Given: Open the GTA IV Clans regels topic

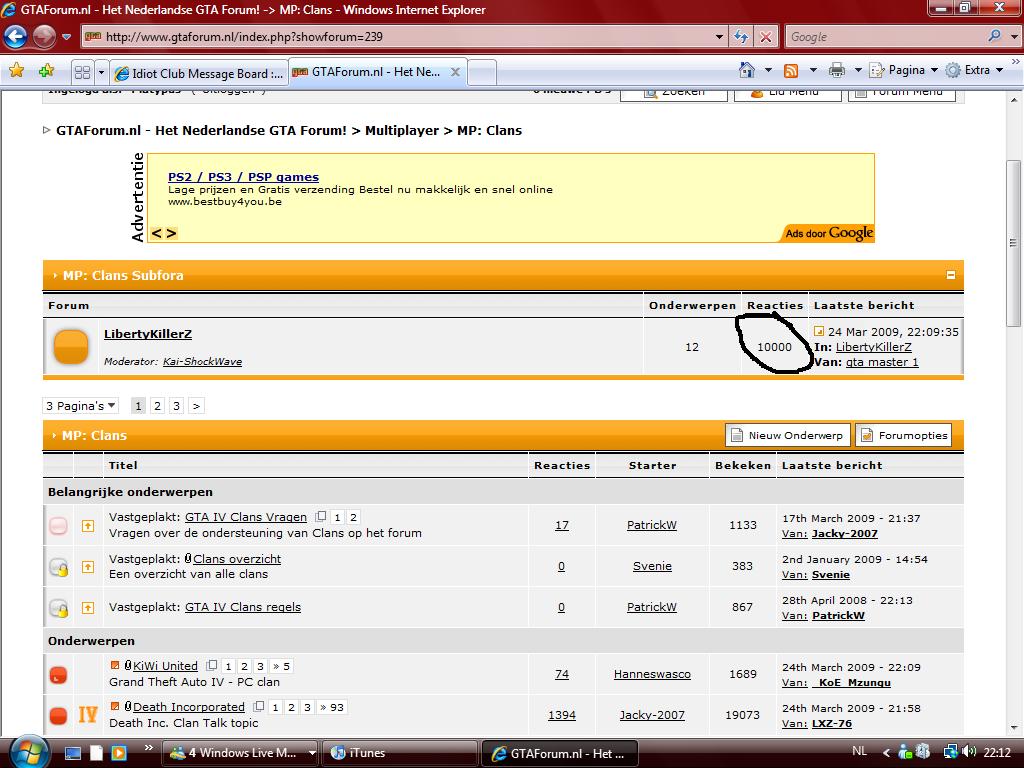Looking at the screenshot, I should (x=243, y=607).
